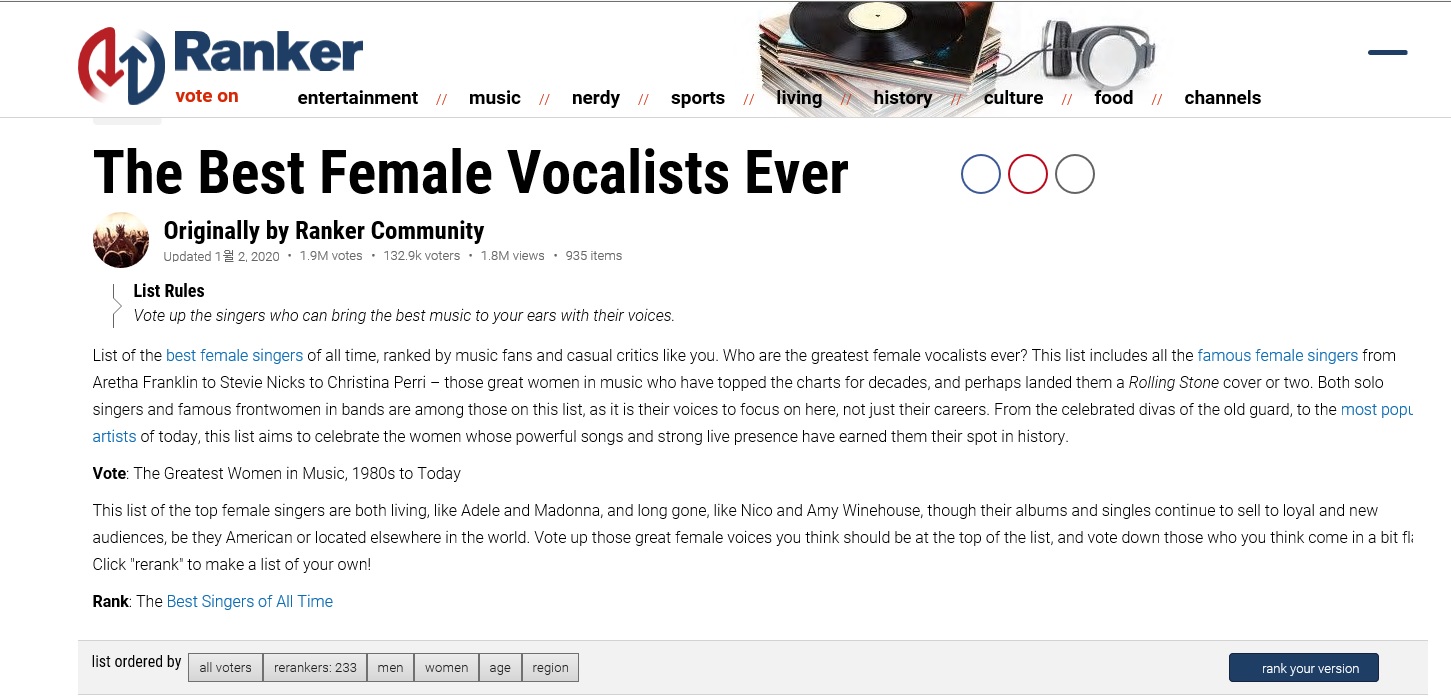Open the region filter option

550,667
